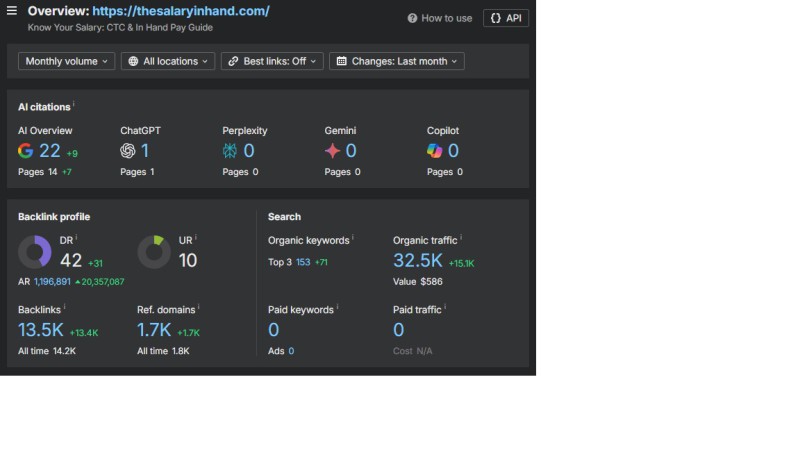This screenshot has height=450, width=800.
Task: Click the Backlinks 13.5K value
Action: tap(41, 331)
